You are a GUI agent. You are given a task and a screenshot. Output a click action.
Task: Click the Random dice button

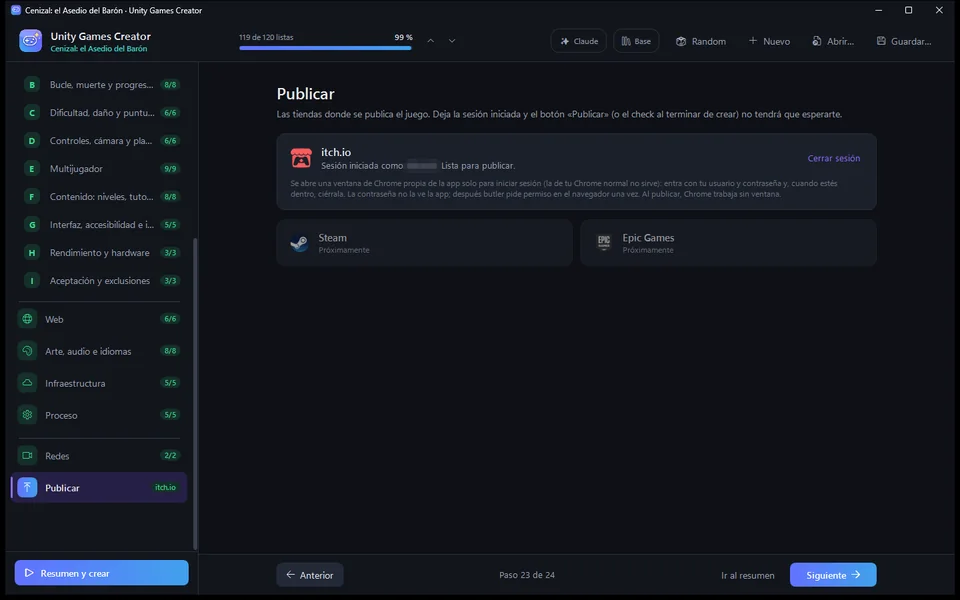click(701, 41)
